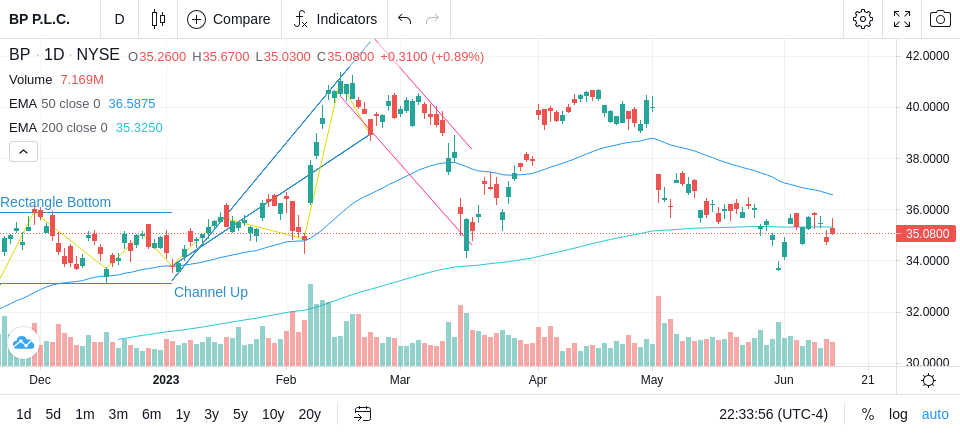This screenshot has height=433, width=960.
Task: Open timezone menu at 22:33:56 (UTC-4)
Action: pos(773,414)
